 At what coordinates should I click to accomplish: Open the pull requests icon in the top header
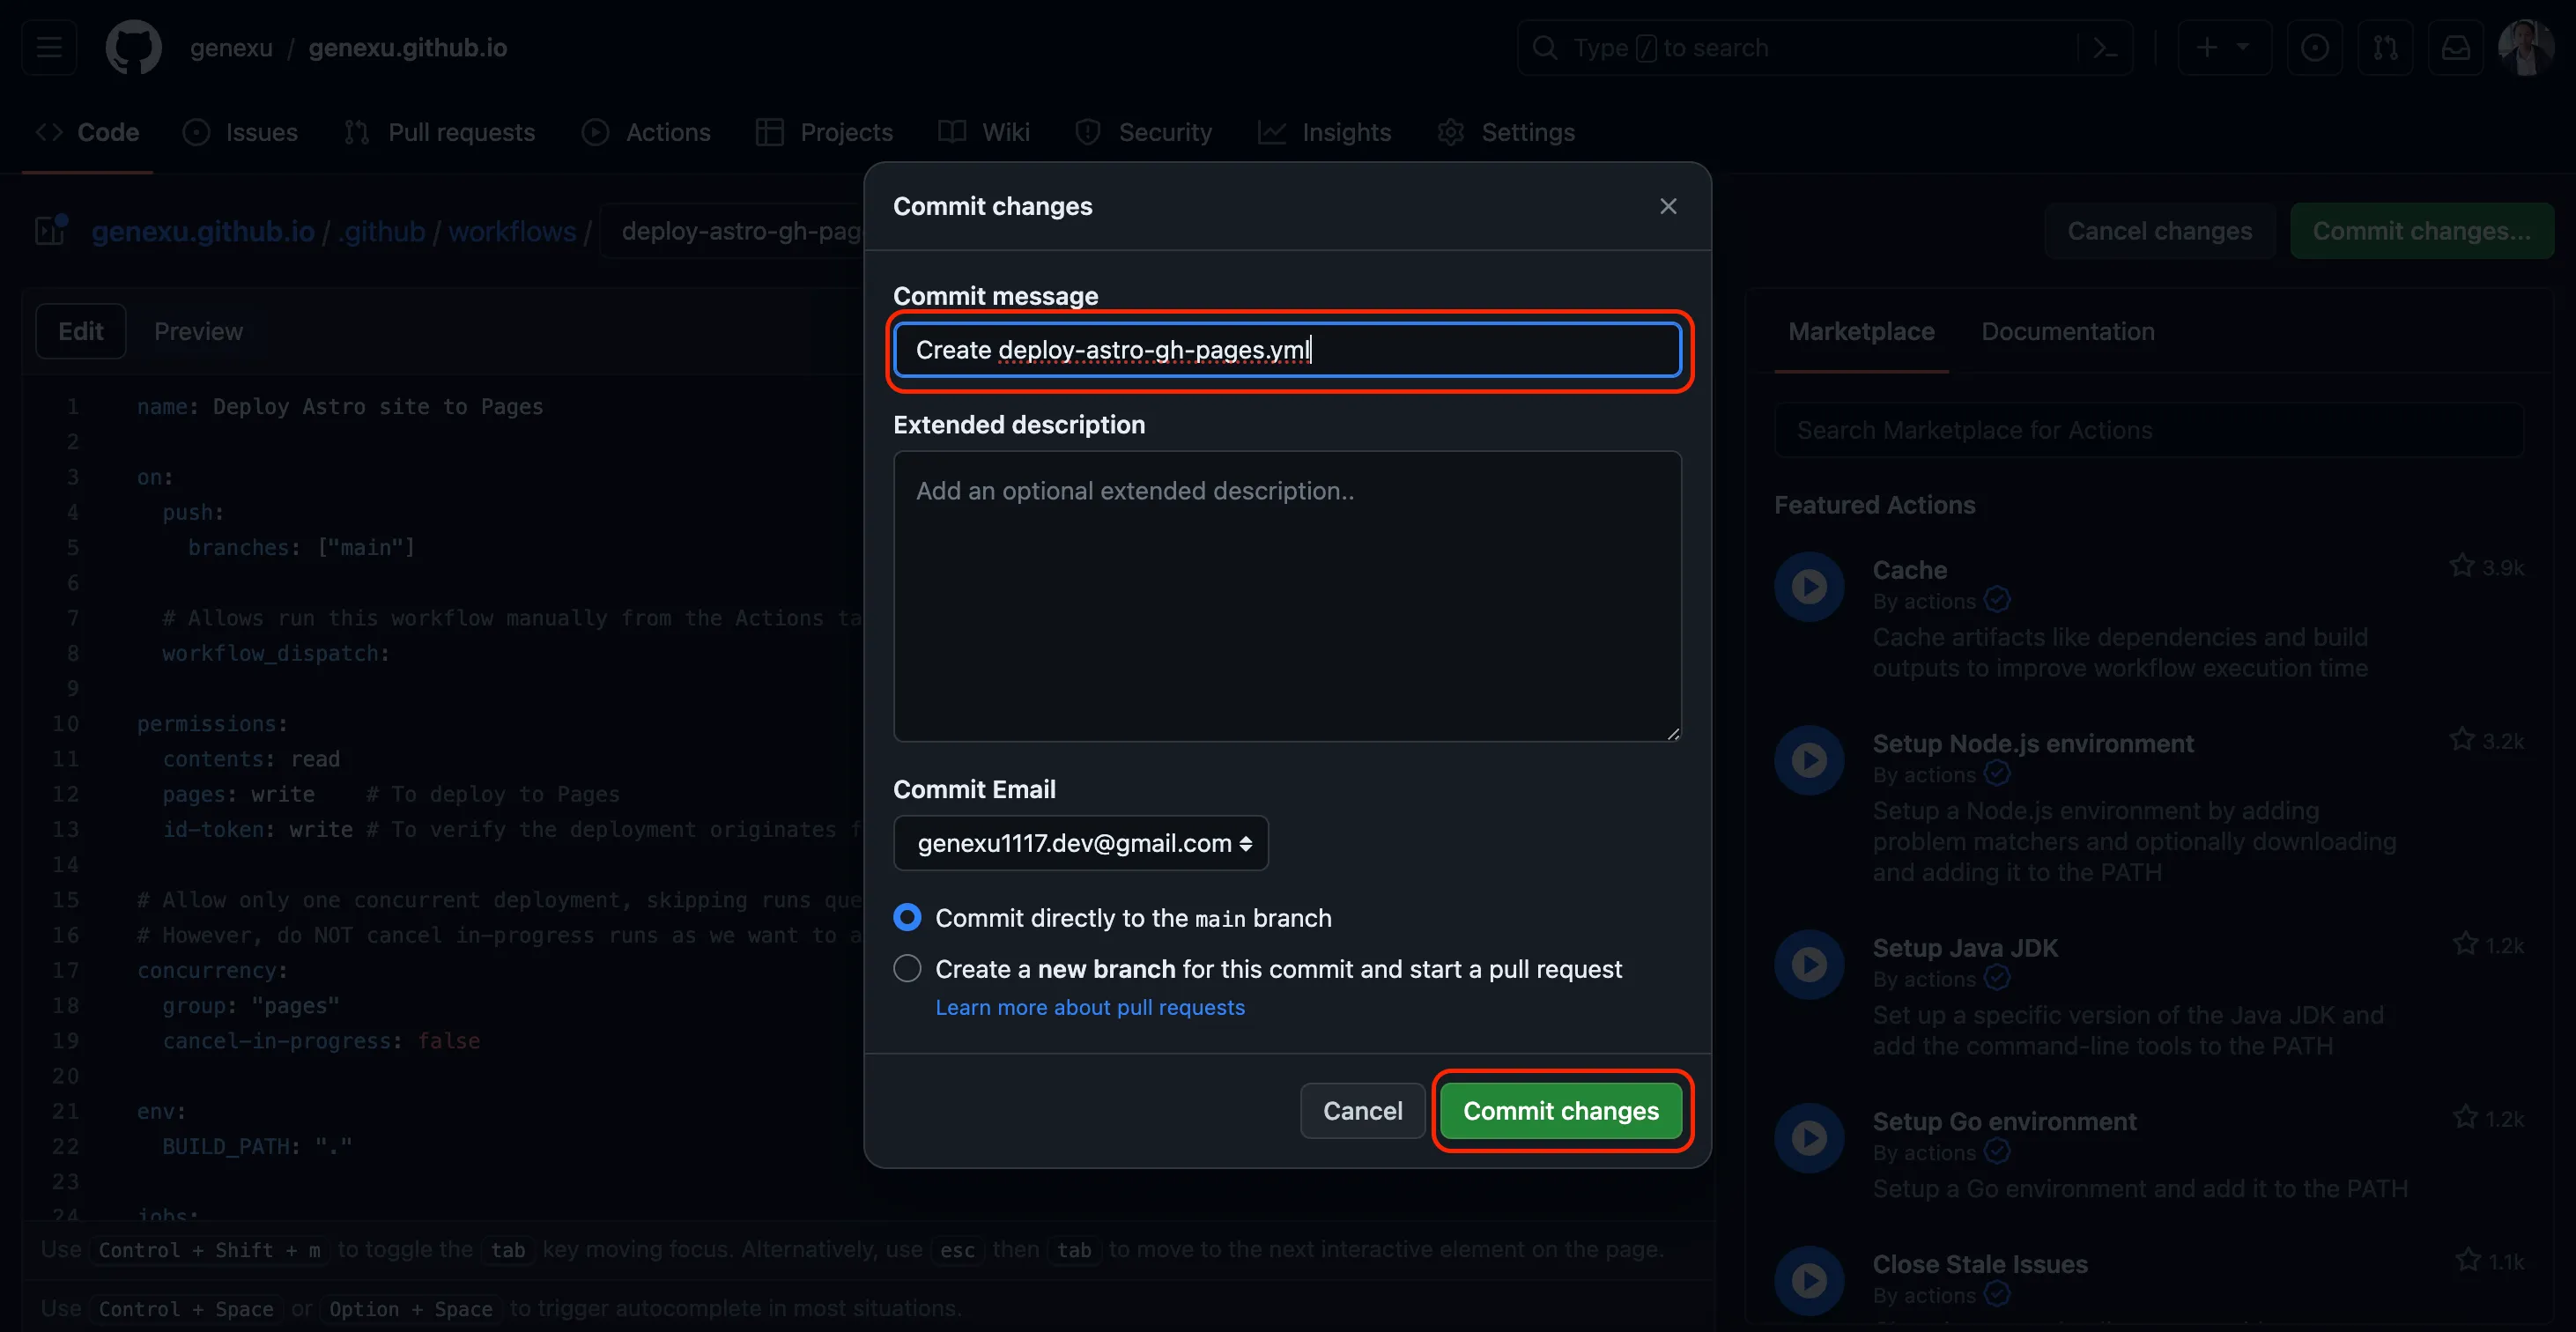2385,47
